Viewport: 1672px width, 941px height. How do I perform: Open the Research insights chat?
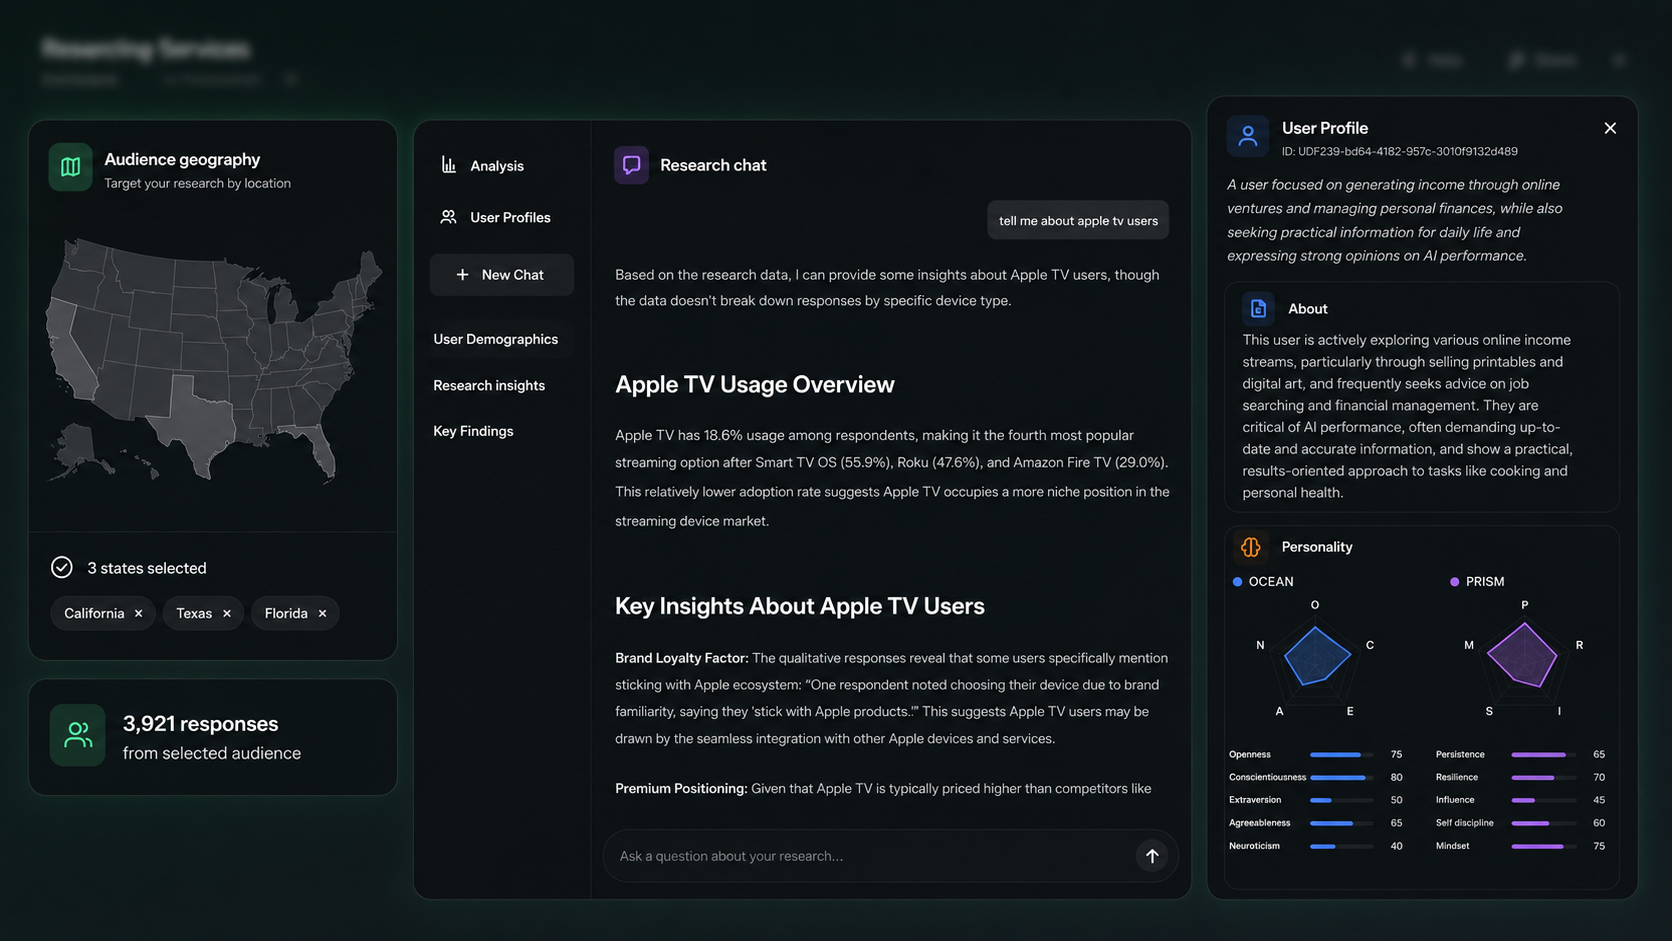click(x=489, y=385)
